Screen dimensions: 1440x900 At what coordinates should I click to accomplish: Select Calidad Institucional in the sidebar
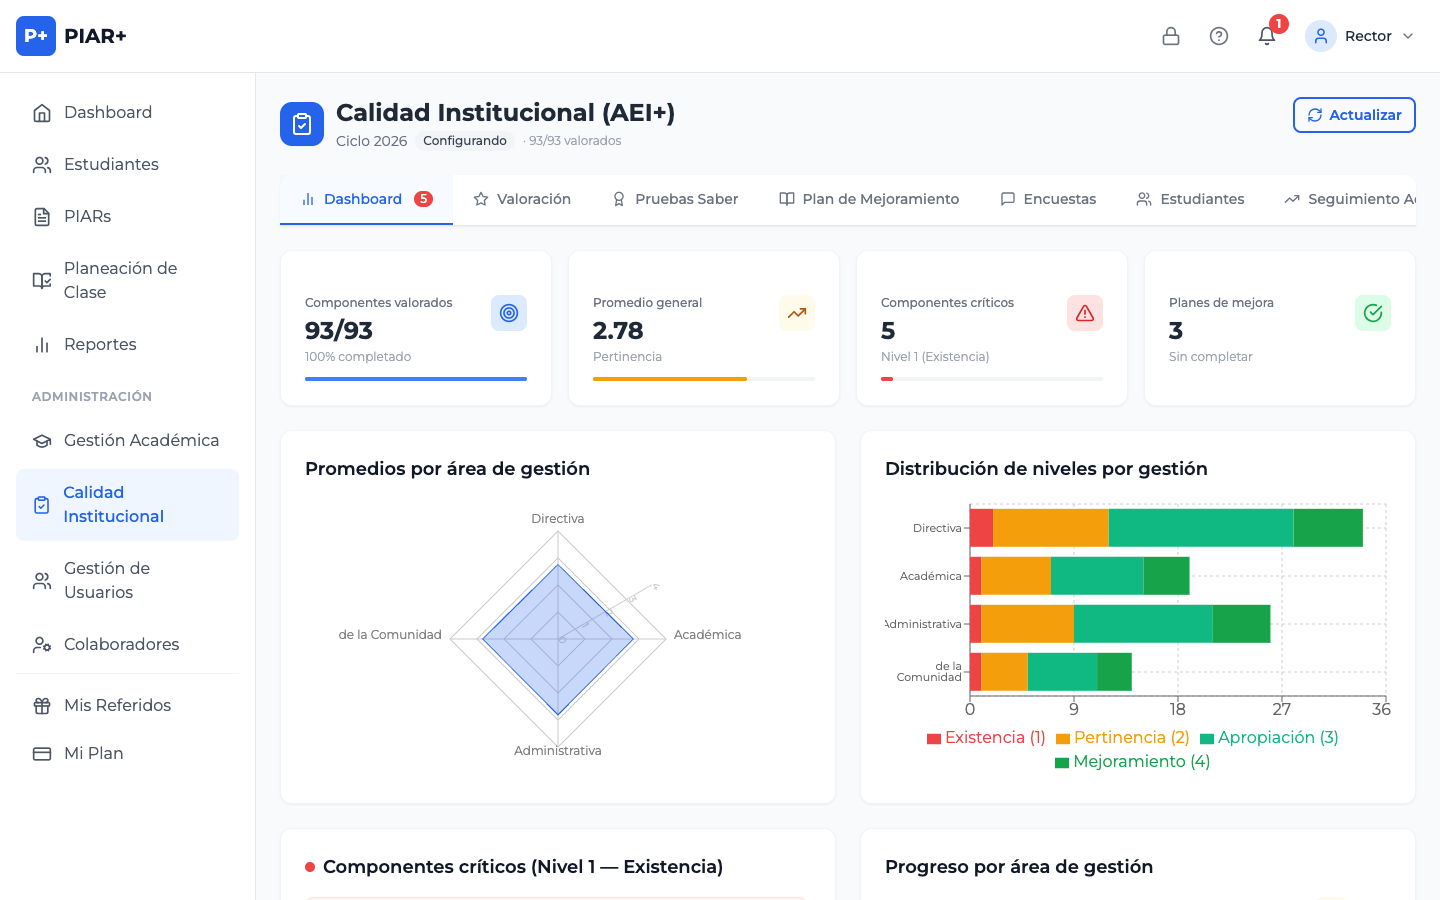[128, 504]
